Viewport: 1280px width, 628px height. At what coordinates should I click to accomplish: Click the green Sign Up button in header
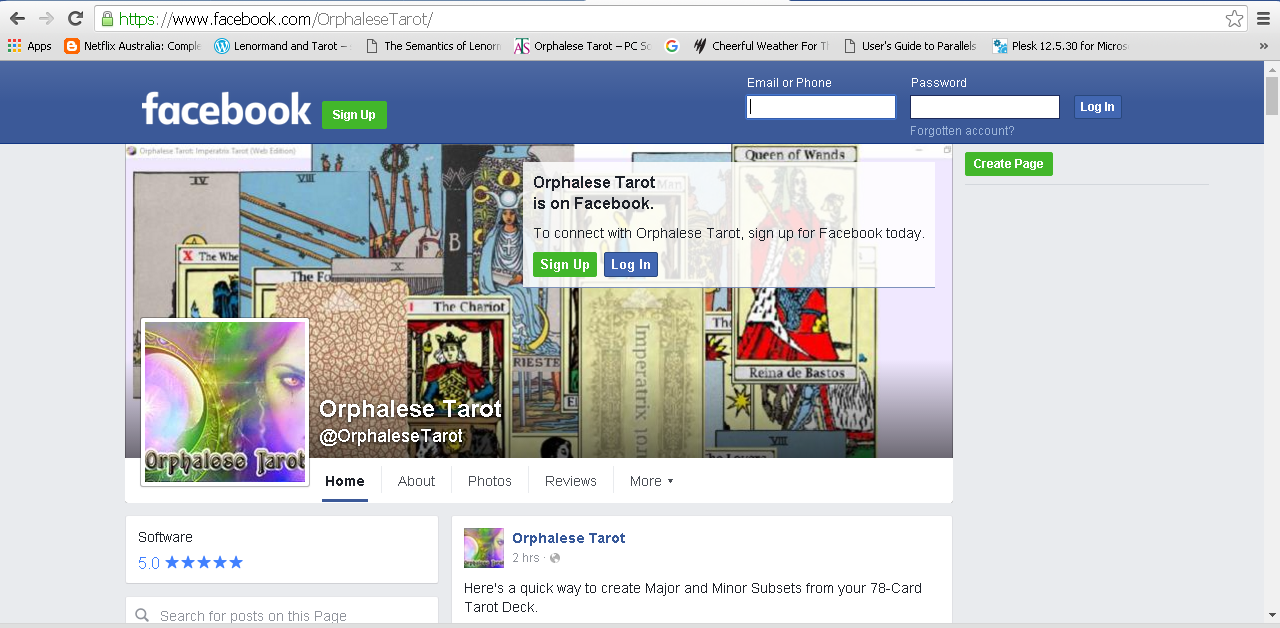354,115
